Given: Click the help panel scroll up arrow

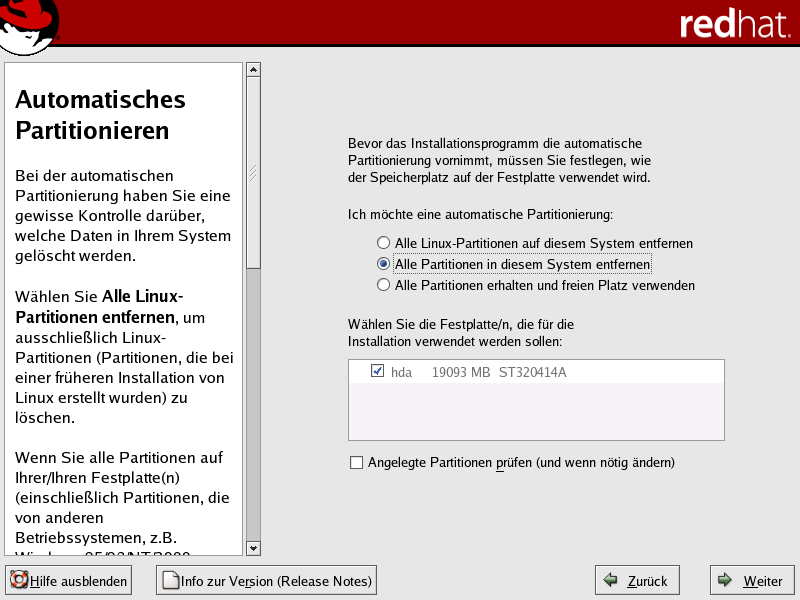Looking at the screenshot, I should click(253, 70).
